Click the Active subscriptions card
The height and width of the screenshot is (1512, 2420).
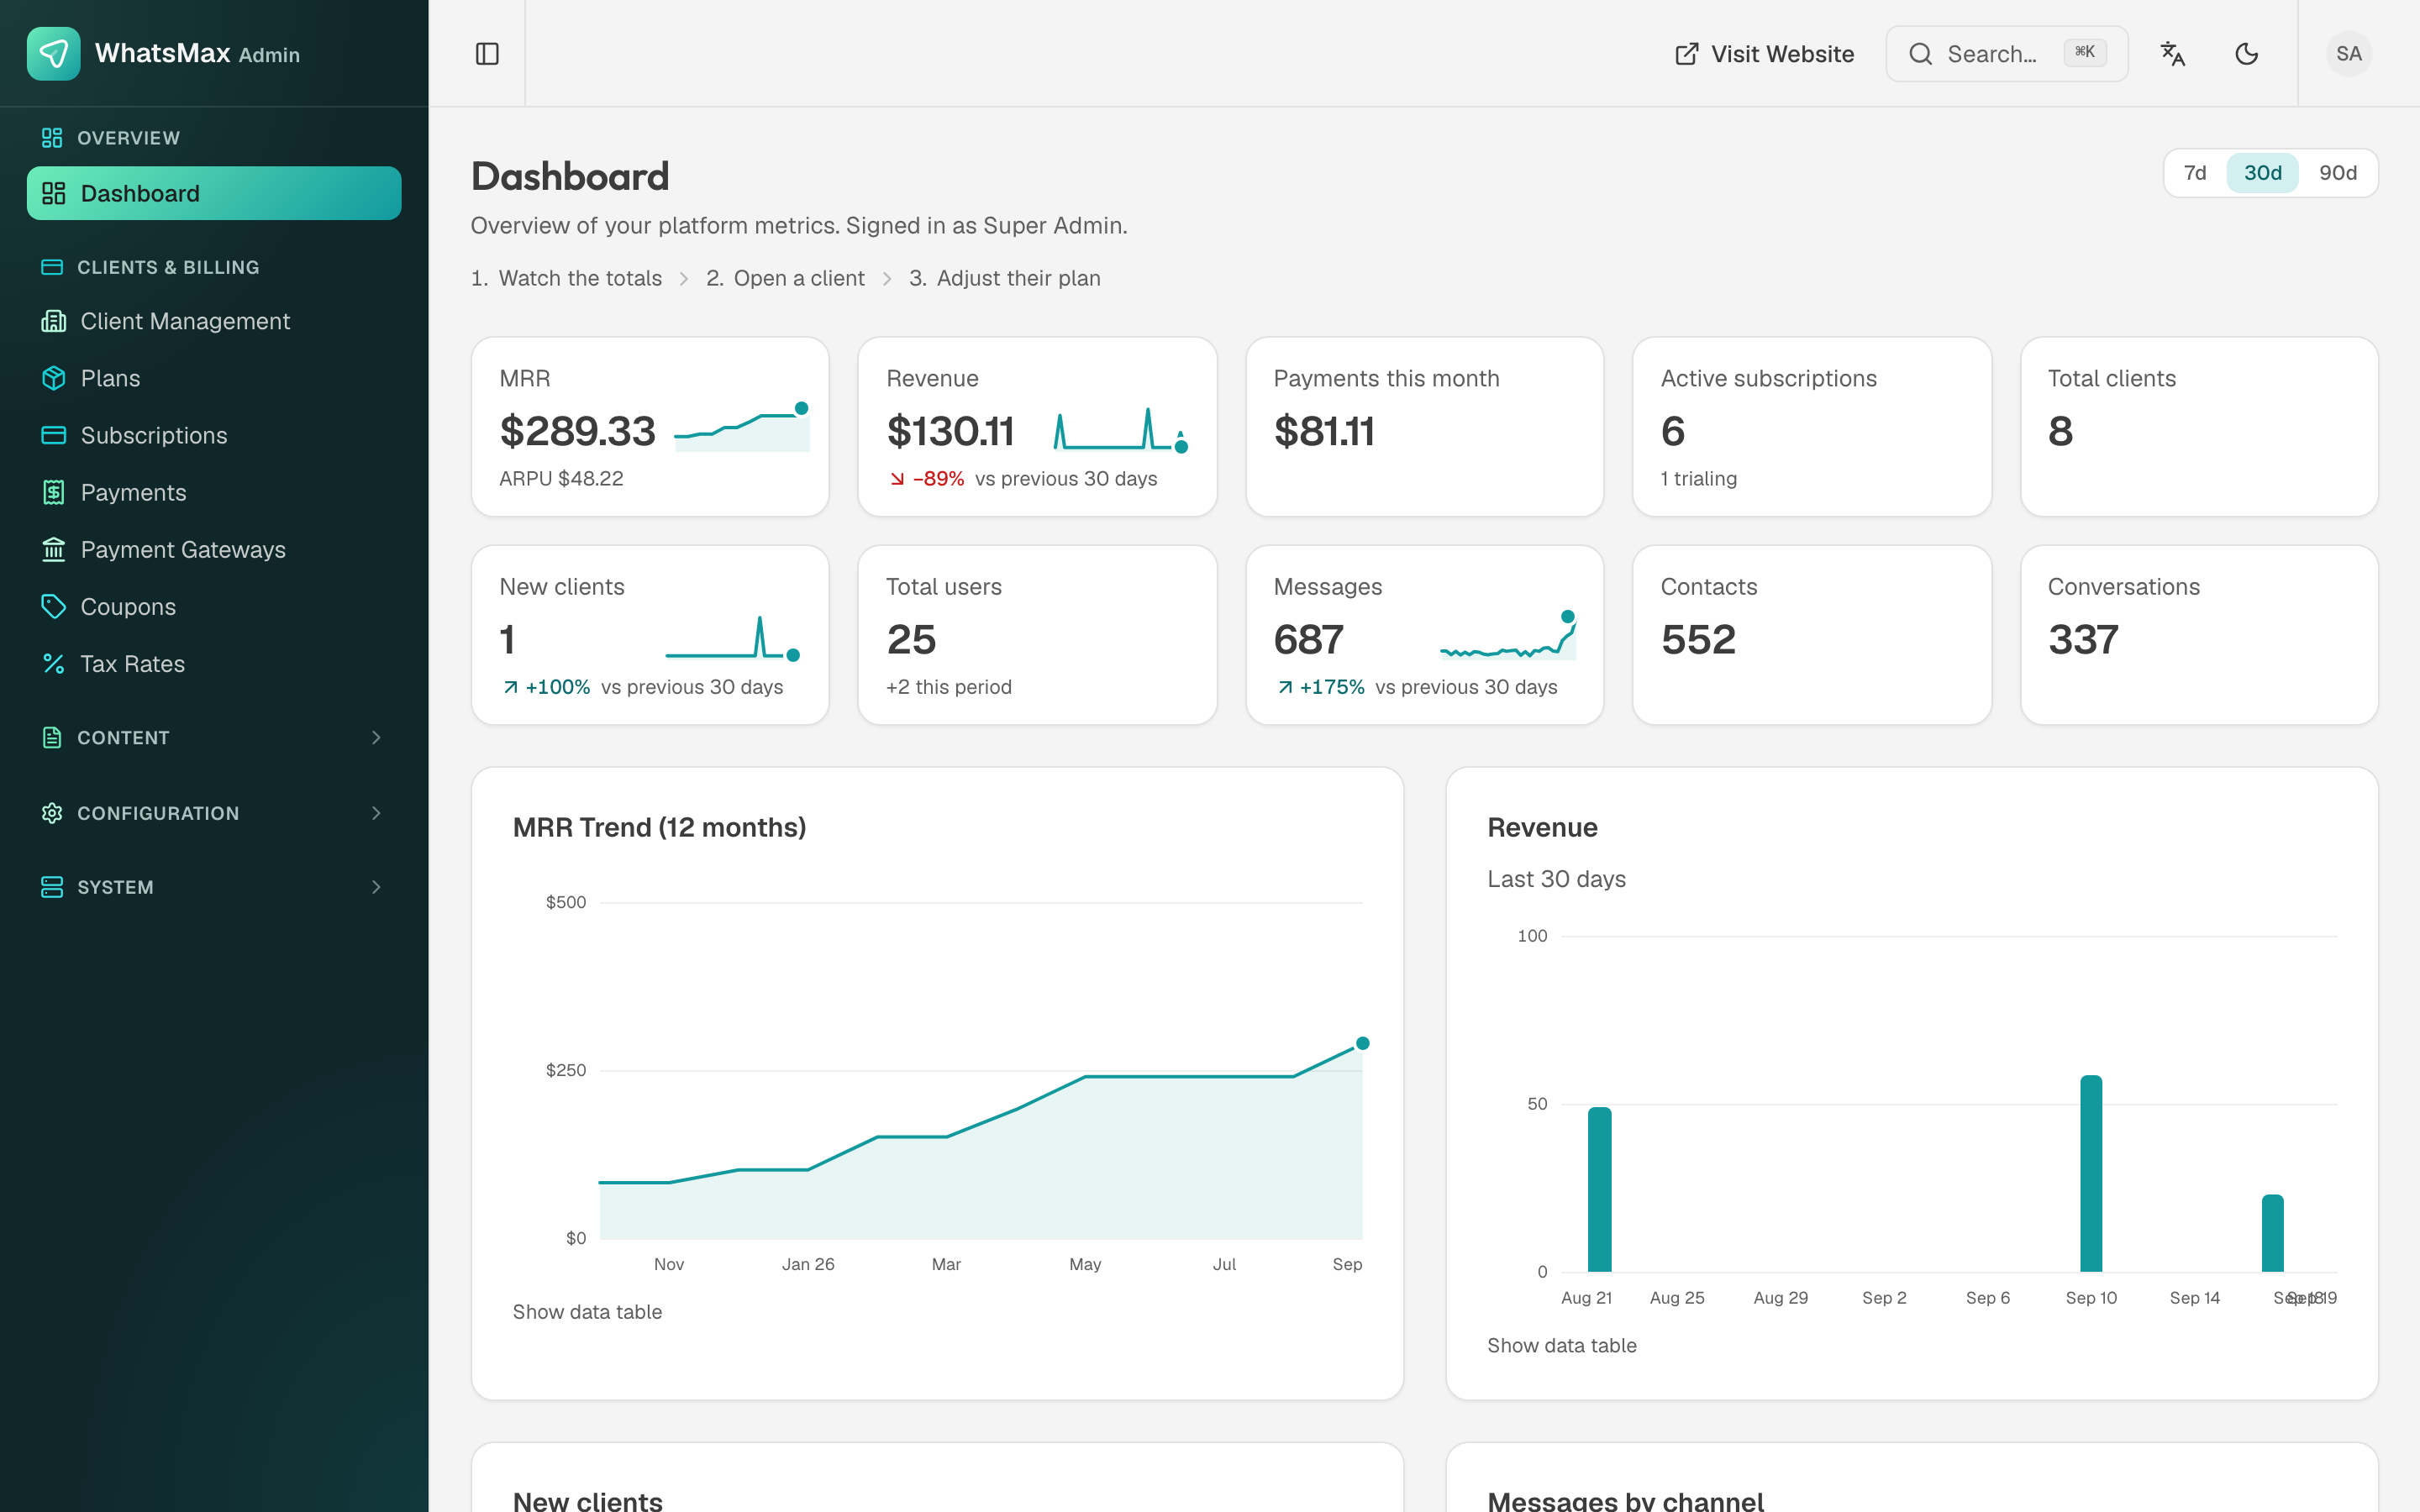pos(1811,427)
